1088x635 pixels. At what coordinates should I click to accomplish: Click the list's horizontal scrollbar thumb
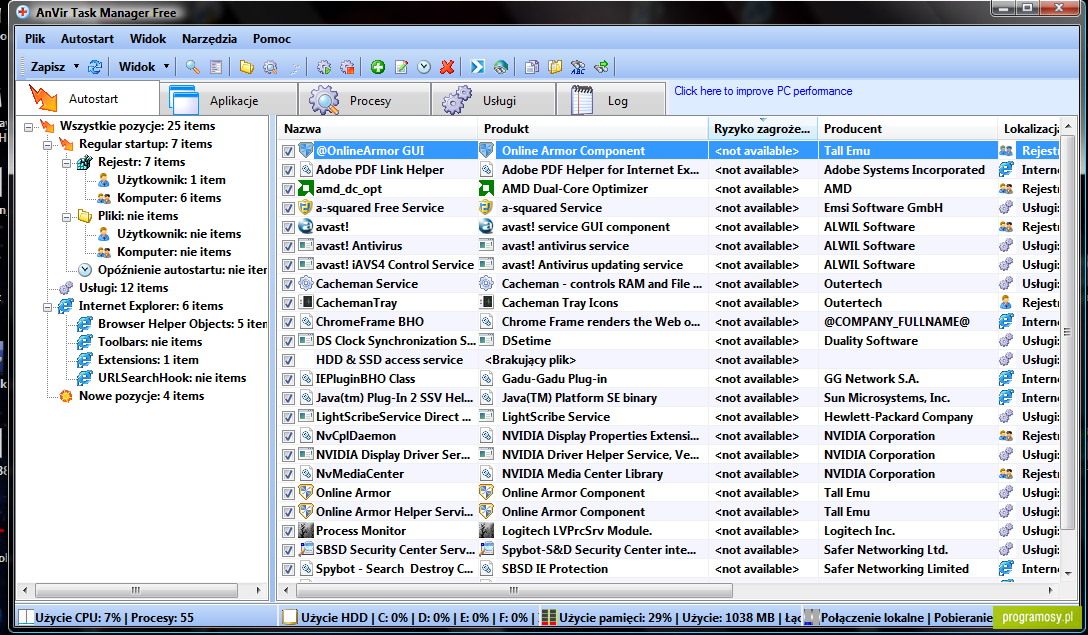pos(514,591)
